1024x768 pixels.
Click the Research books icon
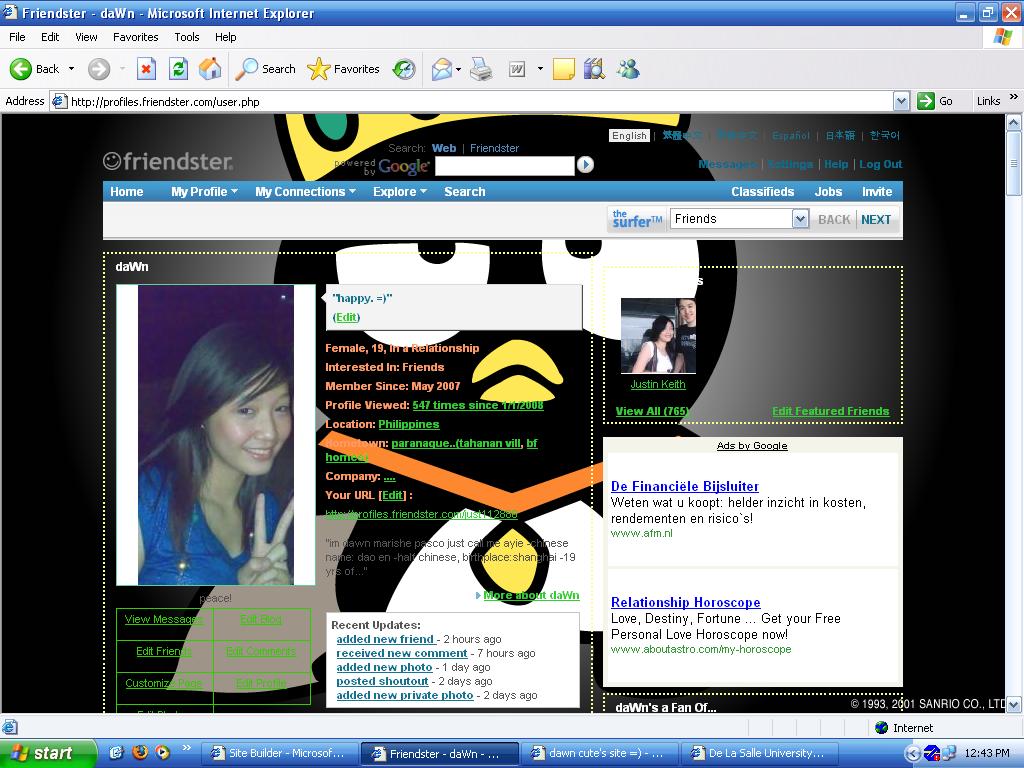[594, 69]
